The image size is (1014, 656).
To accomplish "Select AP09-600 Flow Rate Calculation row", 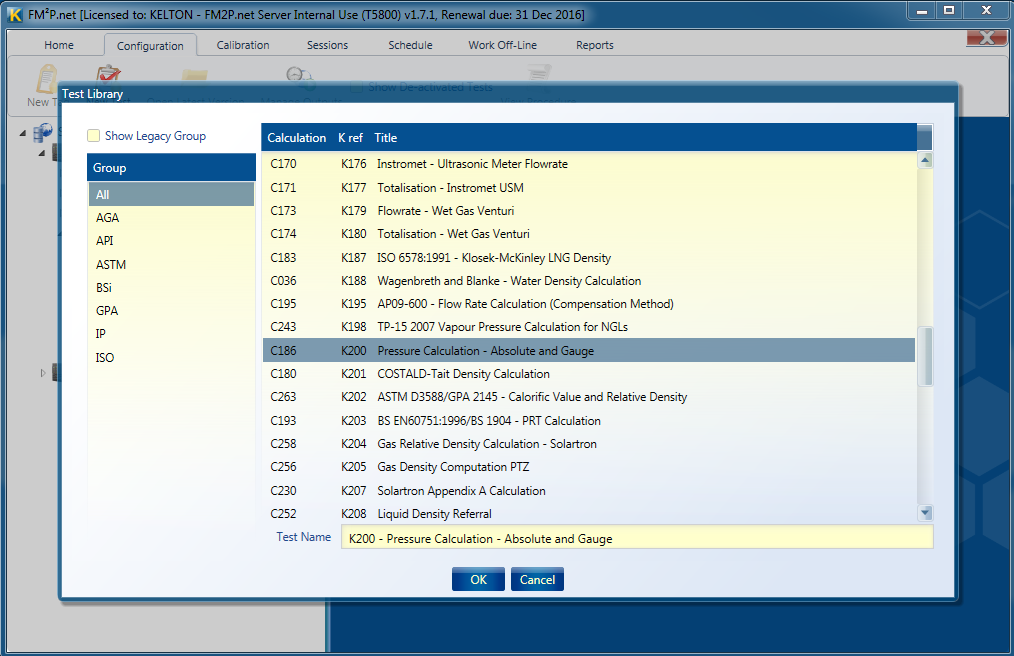I will pyautogui.click(x=589, y=303).
